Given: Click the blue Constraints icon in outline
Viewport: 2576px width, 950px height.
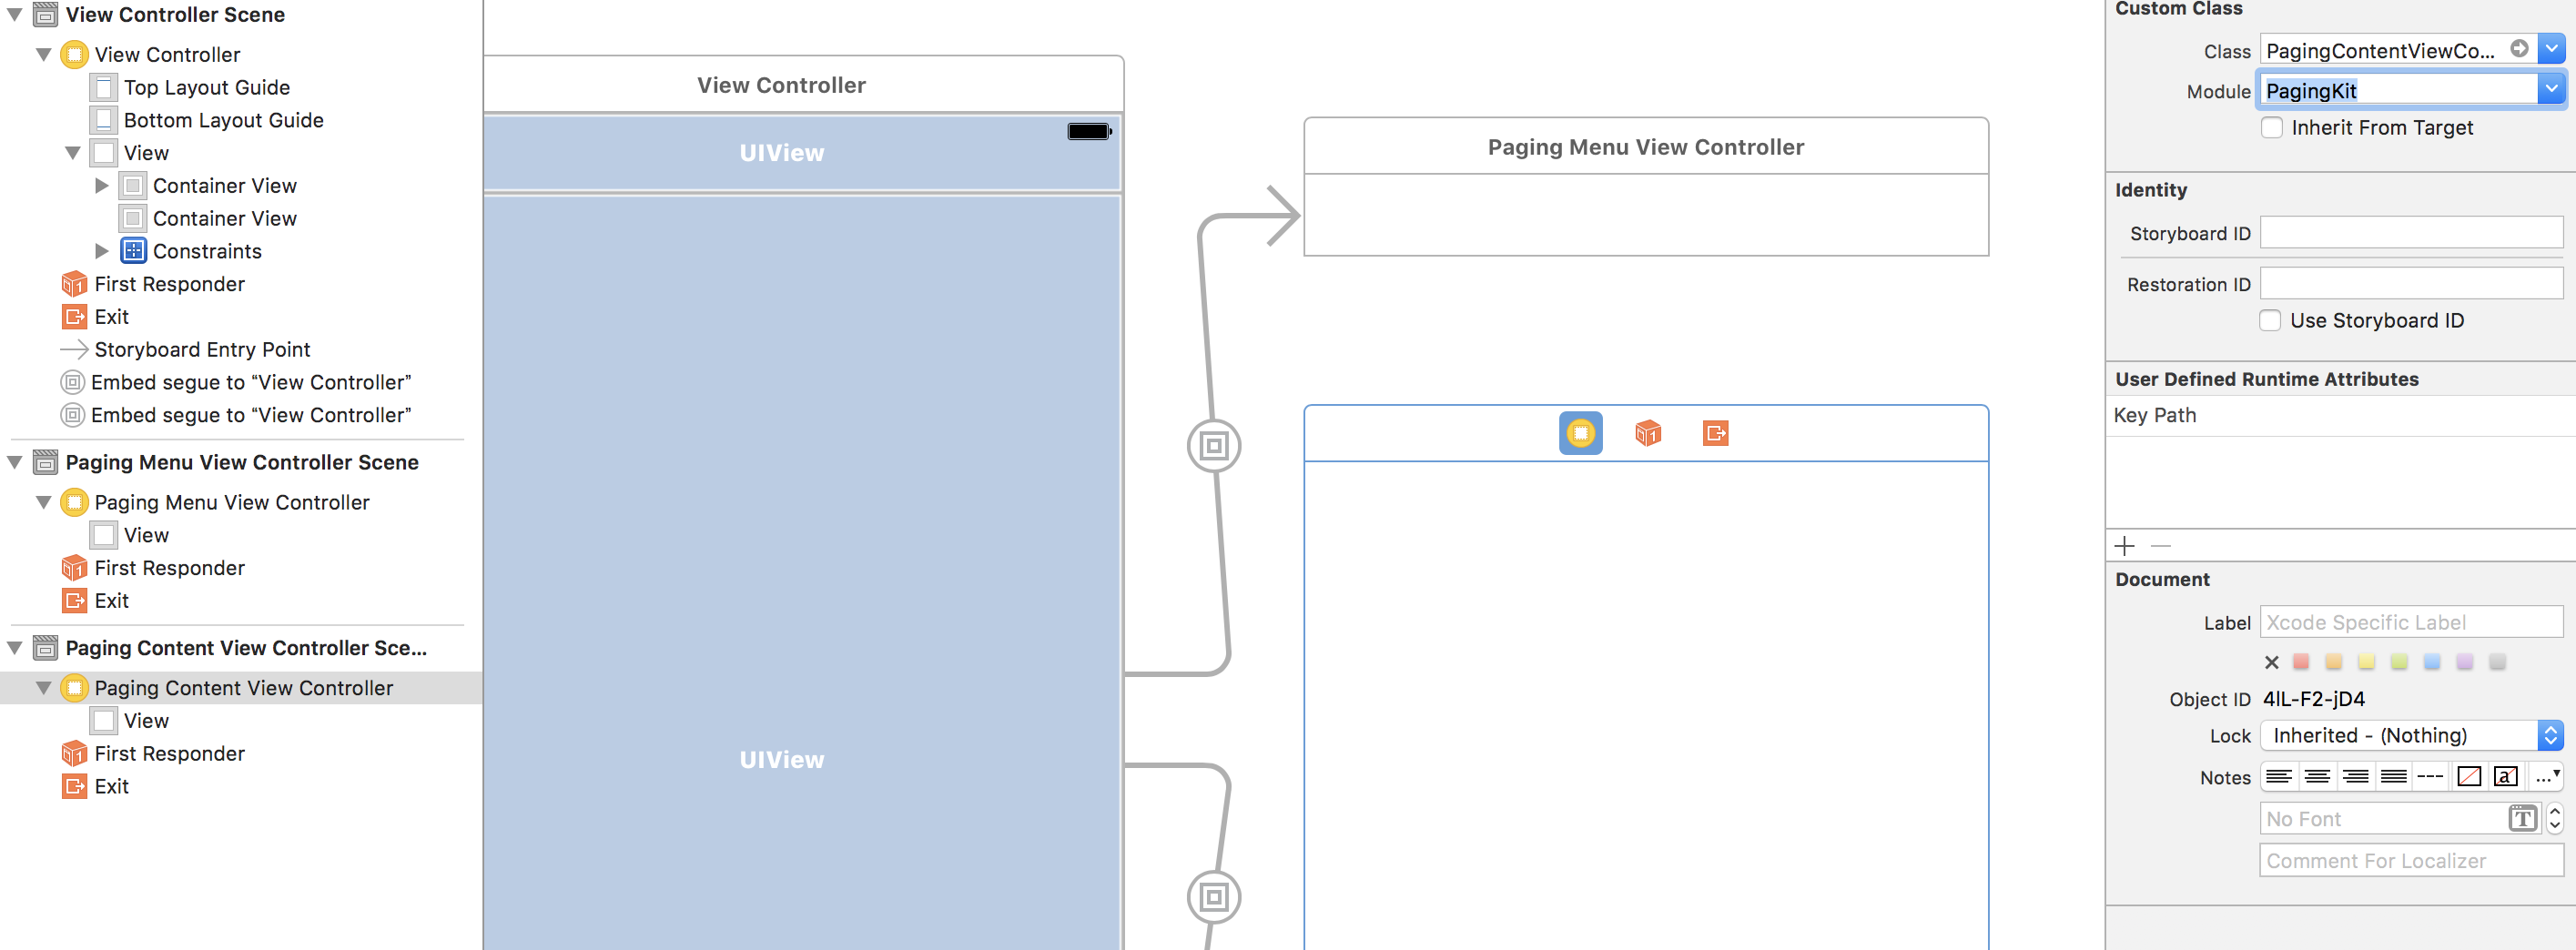Looking at the screenshot, I should coord(133,250).
